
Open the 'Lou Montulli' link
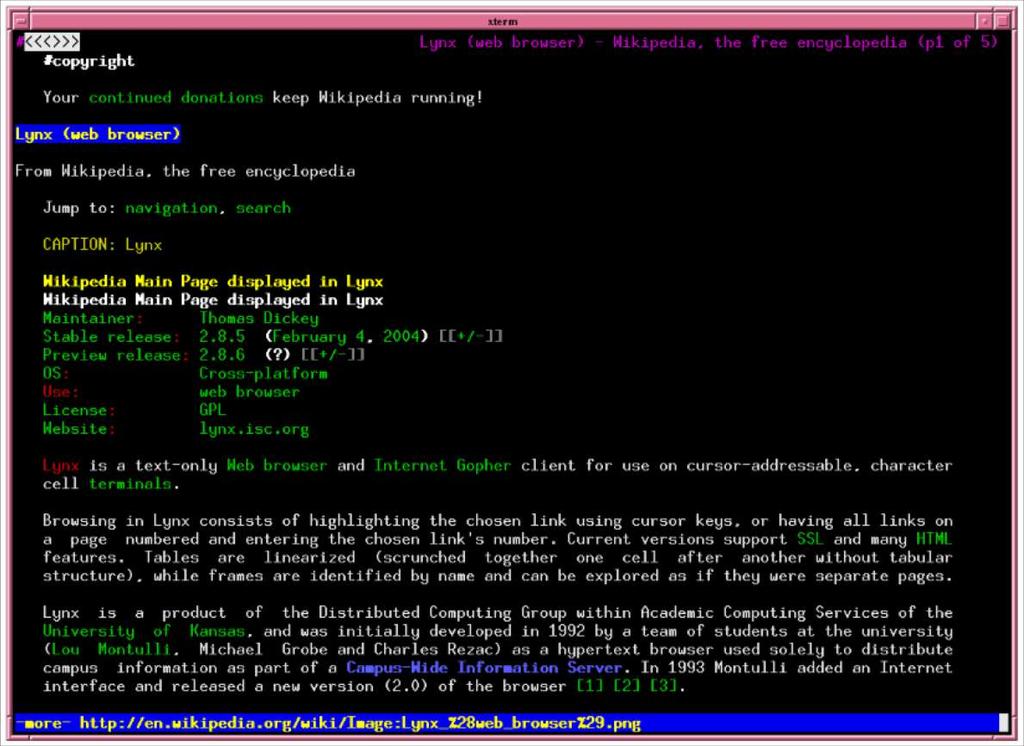112,650
